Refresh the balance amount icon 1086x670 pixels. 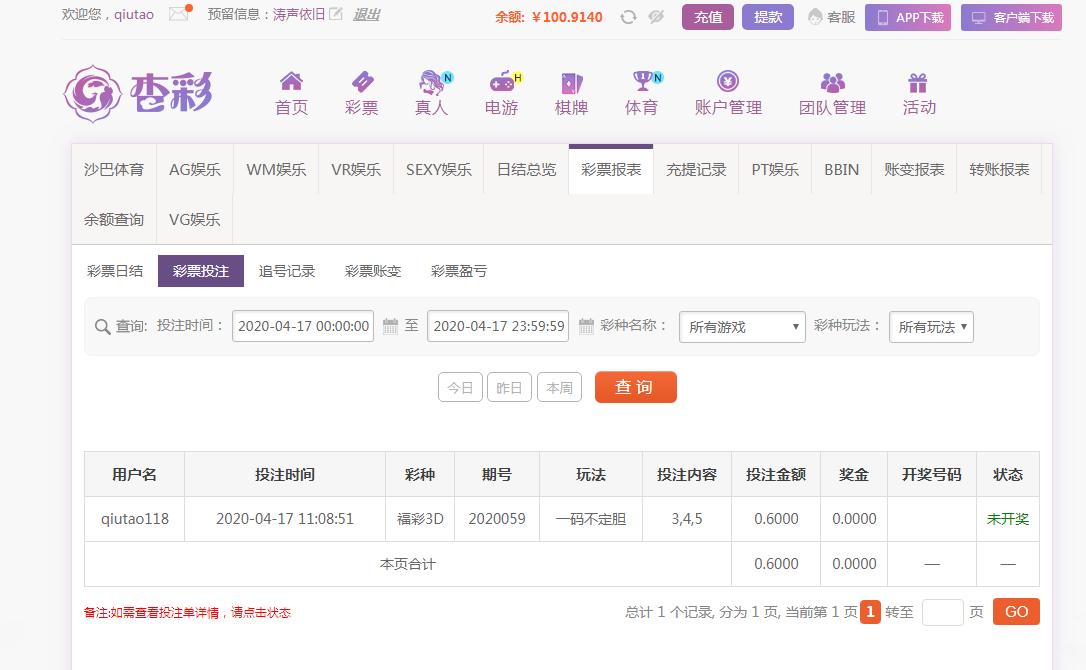click(x=628, y=17)
